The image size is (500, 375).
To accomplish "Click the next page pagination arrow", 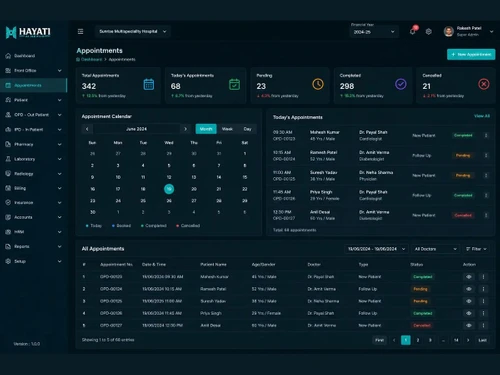I will click(468, 340).
